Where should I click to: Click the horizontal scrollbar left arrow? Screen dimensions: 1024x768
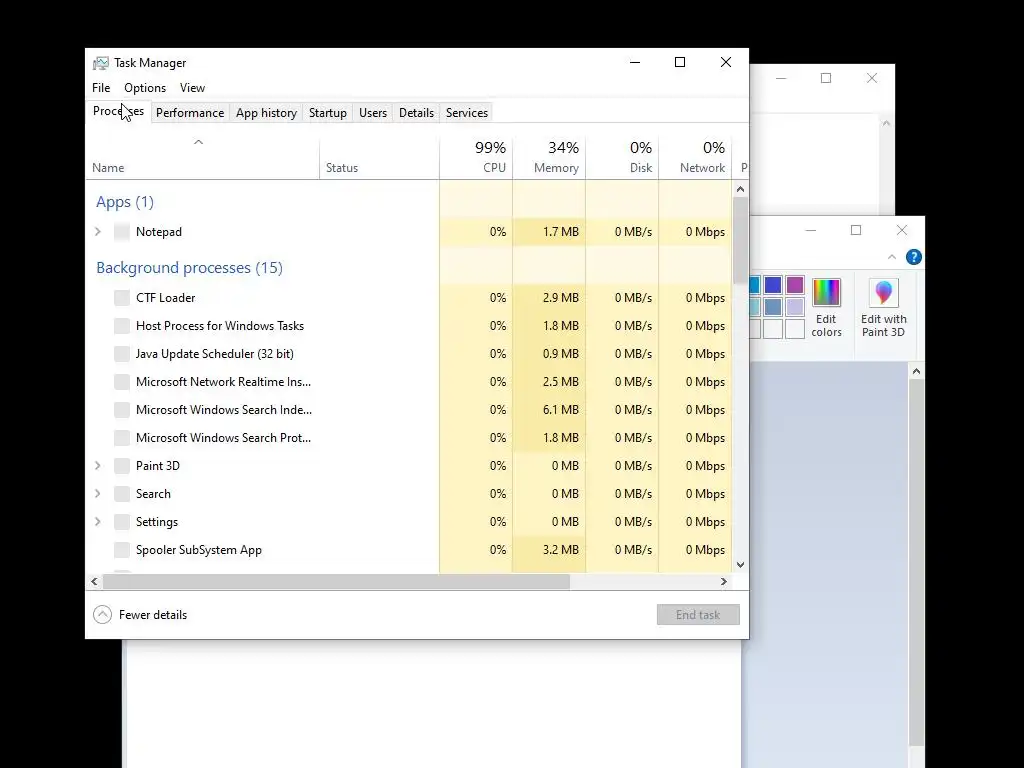(x=95, y=581)
